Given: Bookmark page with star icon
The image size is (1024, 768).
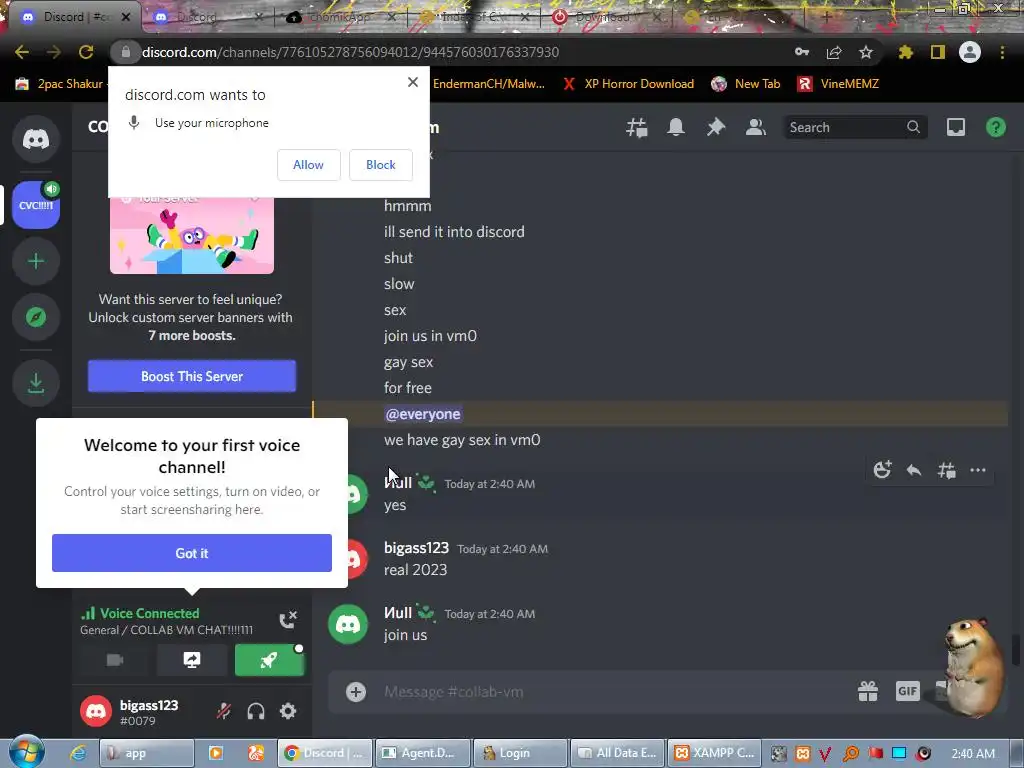Looking at the screenshot, I should [866, 52].
